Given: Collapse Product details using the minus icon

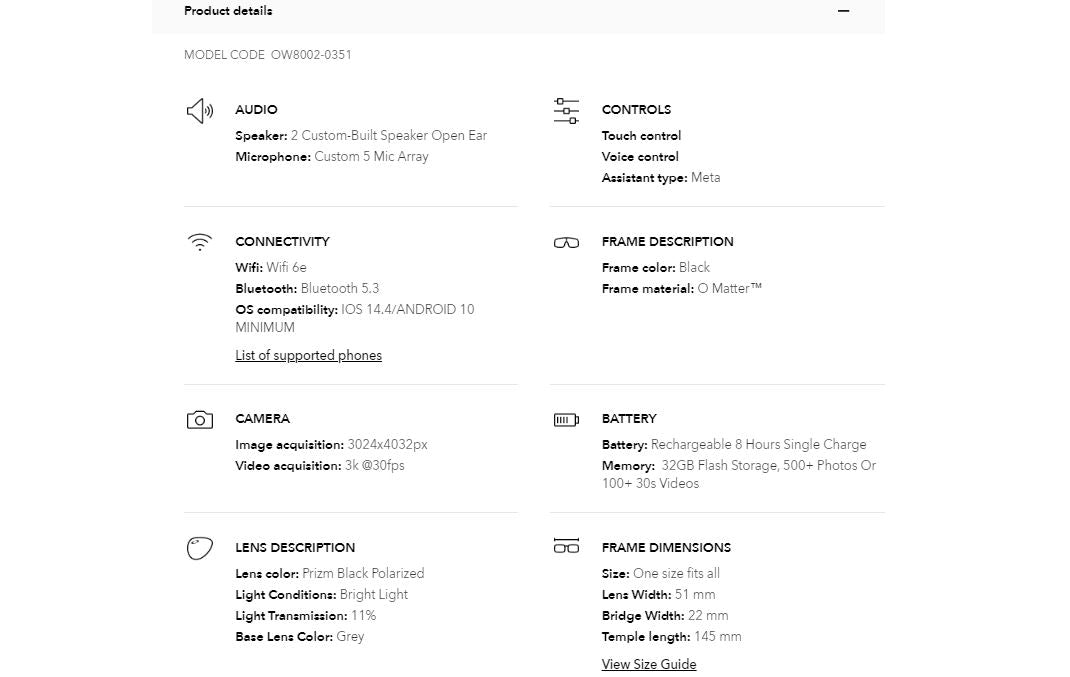Looking at the screenshot, I should (843, 11).
